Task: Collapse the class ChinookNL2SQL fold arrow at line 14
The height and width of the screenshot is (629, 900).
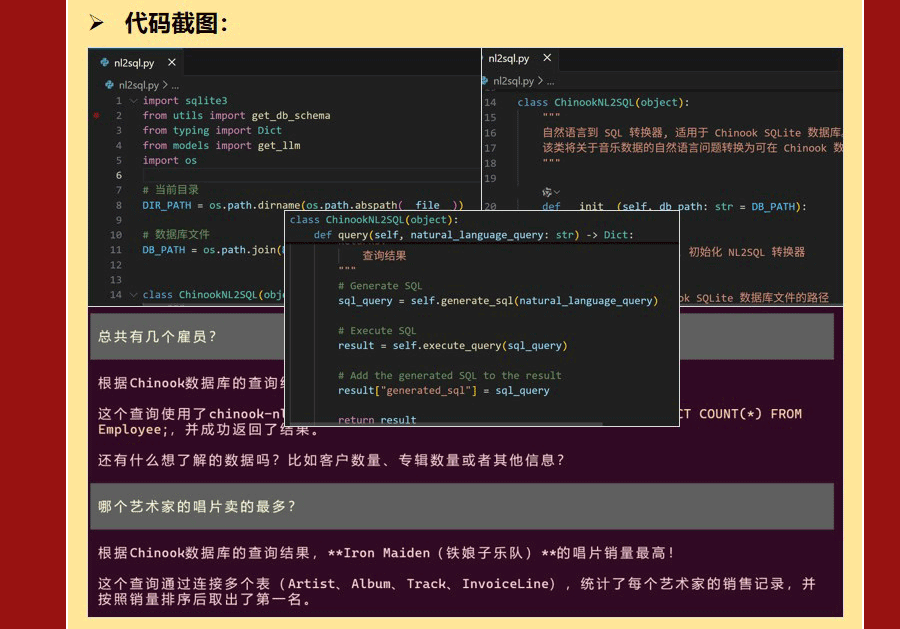Action: (x=133, y=295)
